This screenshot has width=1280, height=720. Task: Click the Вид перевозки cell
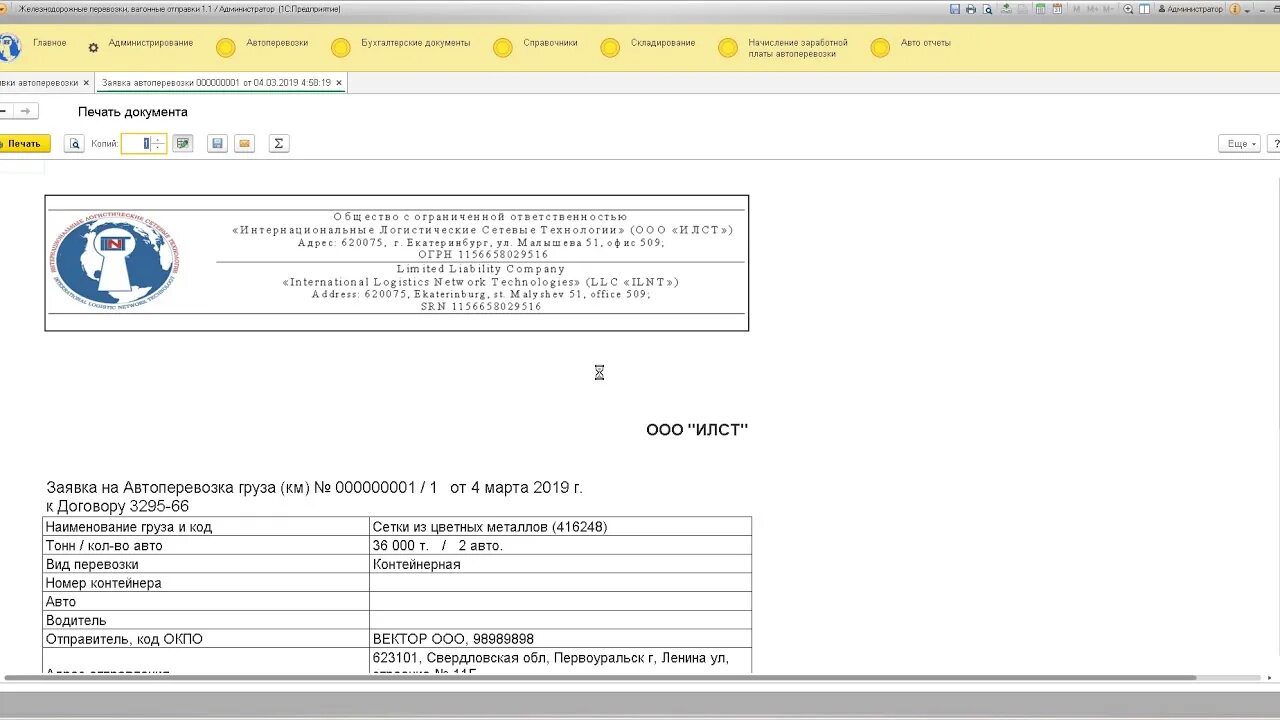(x=206, y=564)
